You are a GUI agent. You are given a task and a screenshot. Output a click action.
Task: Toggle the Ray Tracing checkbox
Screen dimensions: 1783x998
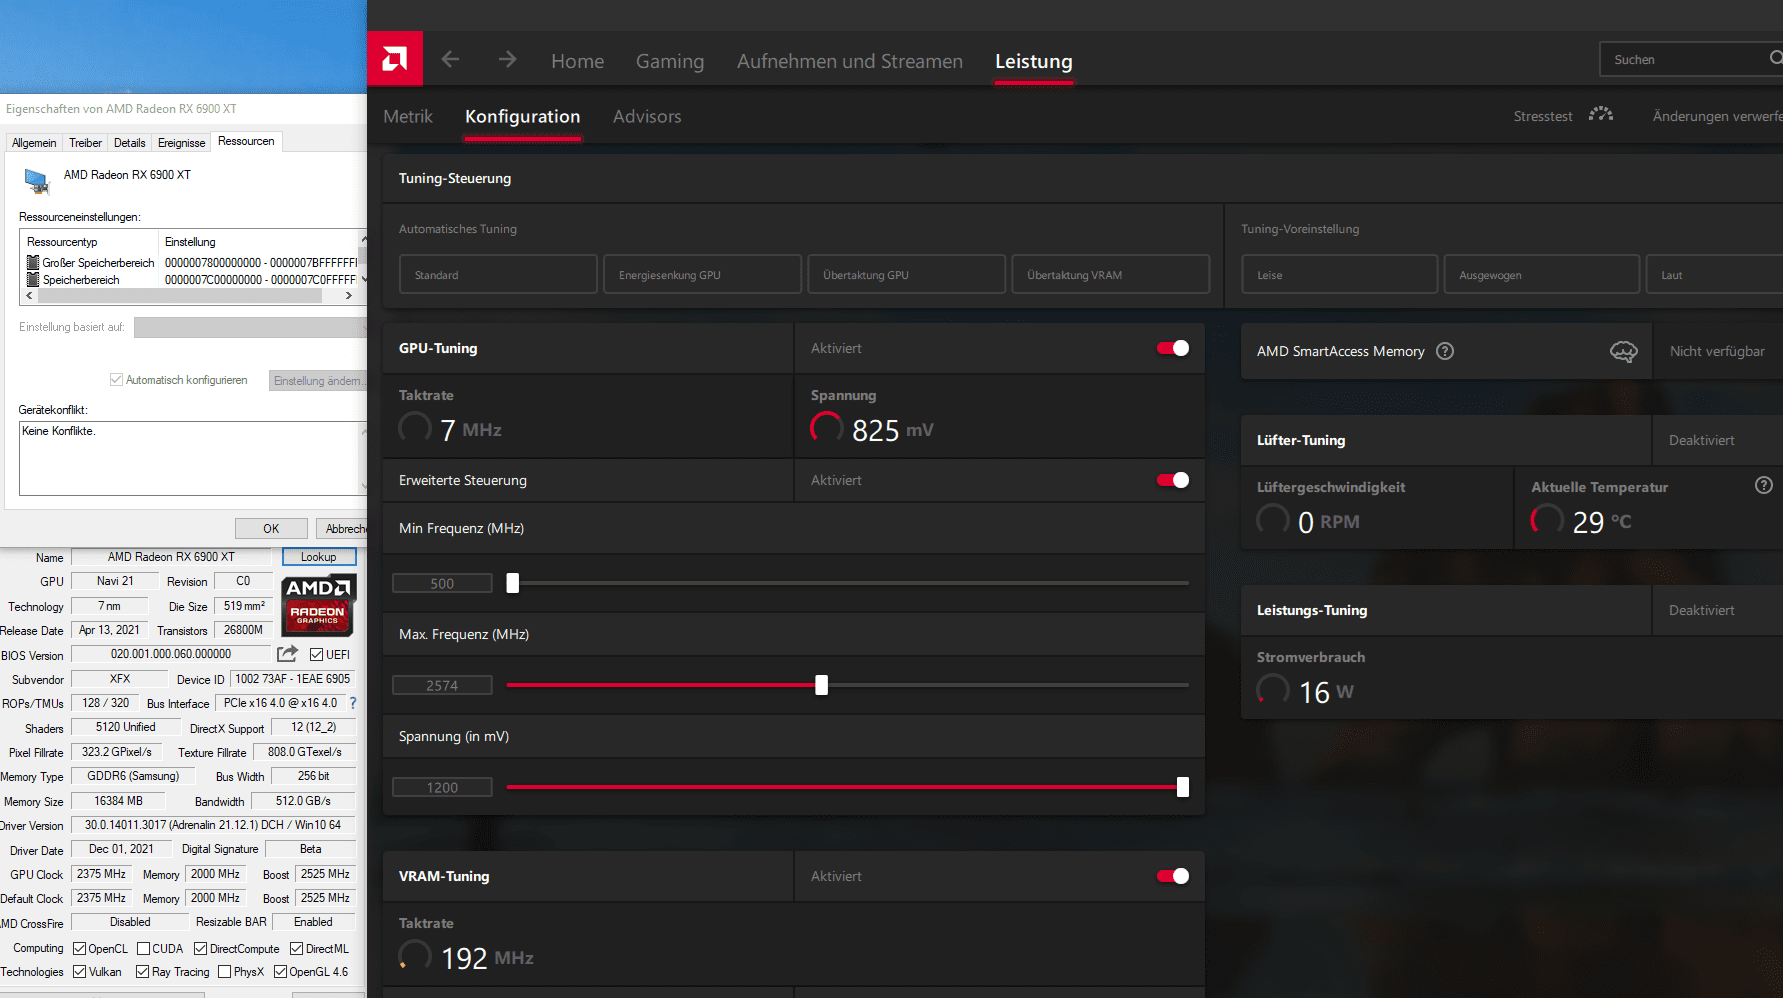pyautogui.click(x=142, y=972)
